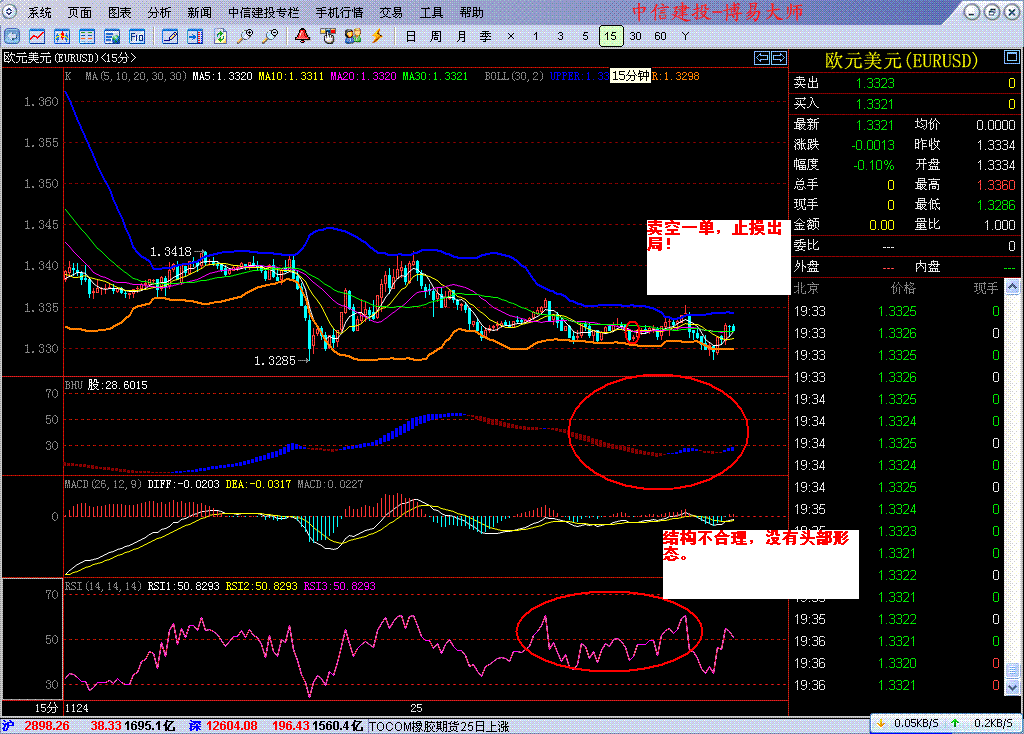This screenshot has height=734, width=1024.
Task: Click the round app logo left of 系统
Action: point(10,11)
